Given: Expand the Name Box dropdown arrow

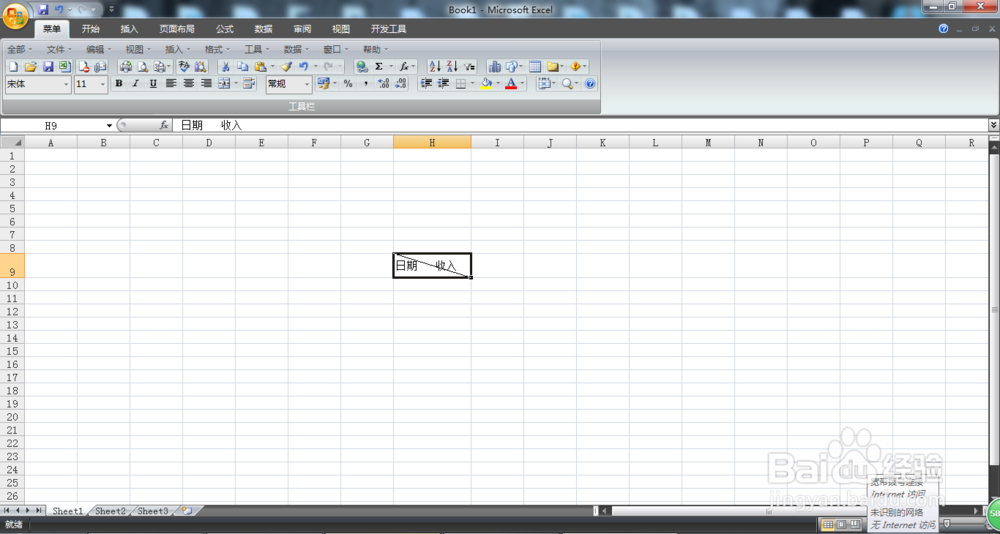Looking at the screenshot, I should 109,126.
